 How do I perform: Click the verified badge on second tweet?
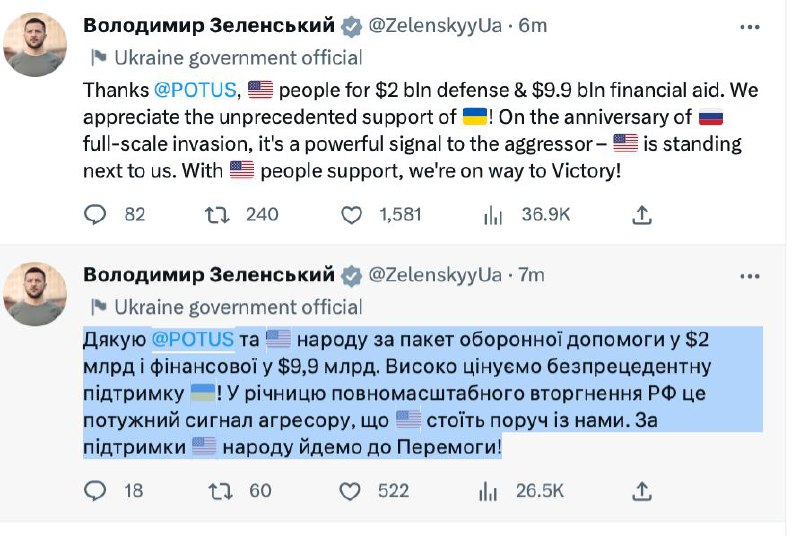[x=351, y=275]
